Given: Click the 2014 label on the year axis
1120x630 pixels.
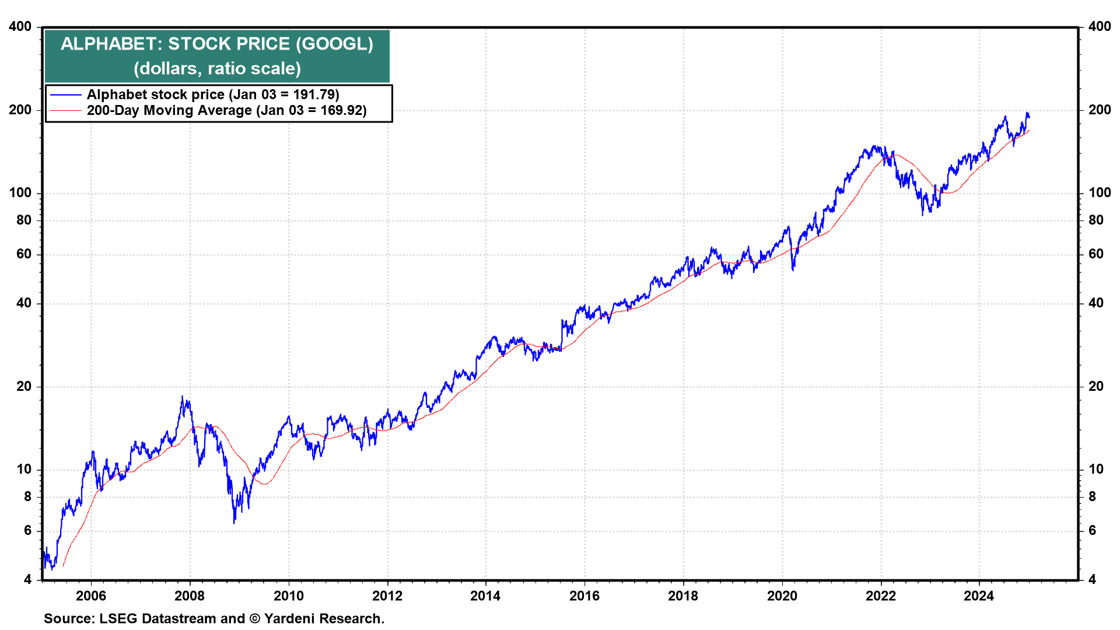Looking at the screenshot, I should pyautogui.click(x=486, y=596).
